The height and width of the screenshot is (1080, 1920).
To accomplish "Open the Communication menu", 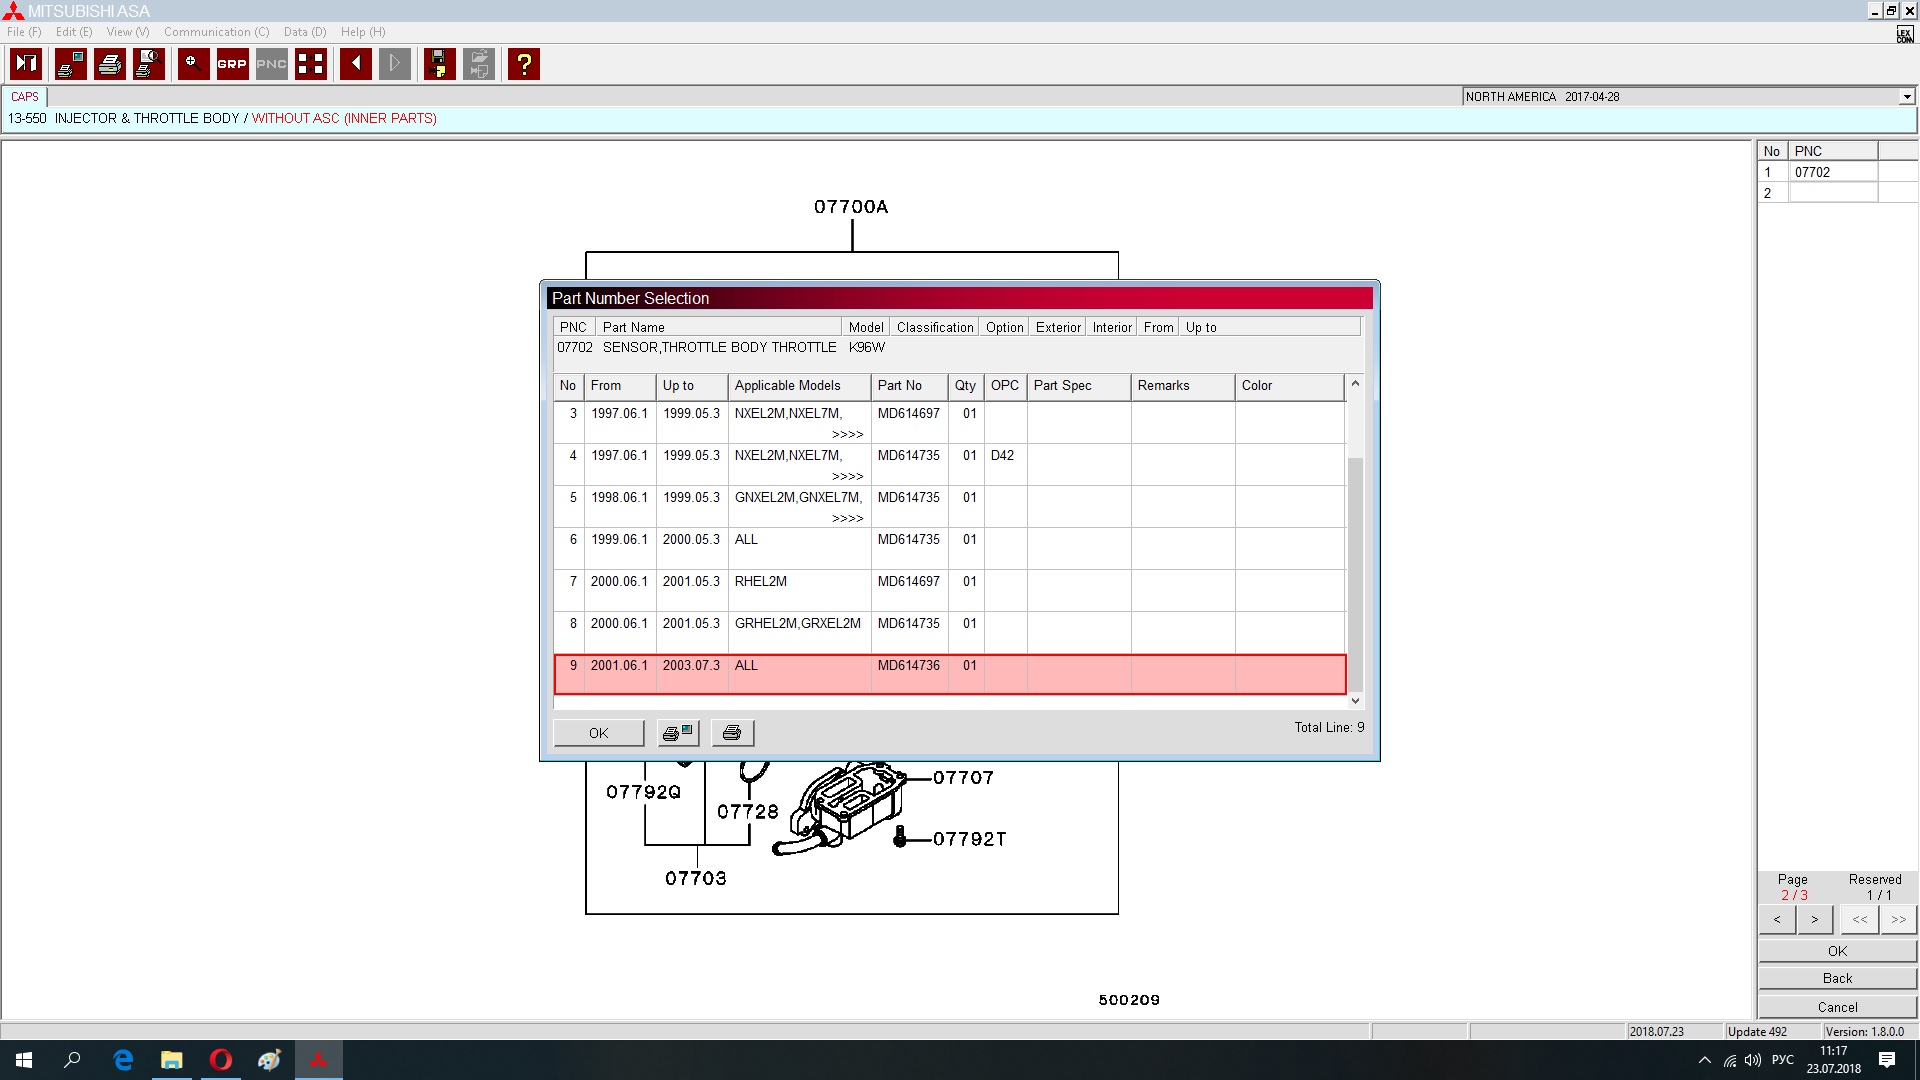I will click(216, 32).
